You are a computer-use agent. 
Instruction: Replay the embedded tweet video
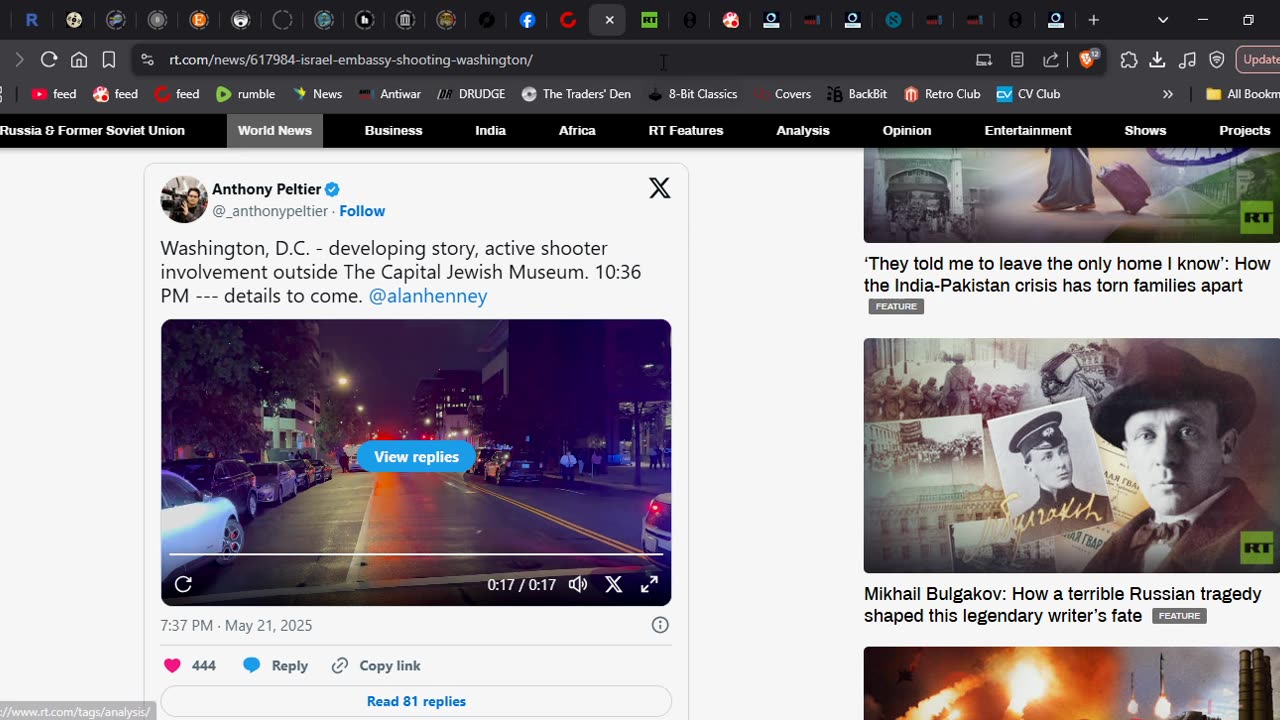click(x=183, y=585)
